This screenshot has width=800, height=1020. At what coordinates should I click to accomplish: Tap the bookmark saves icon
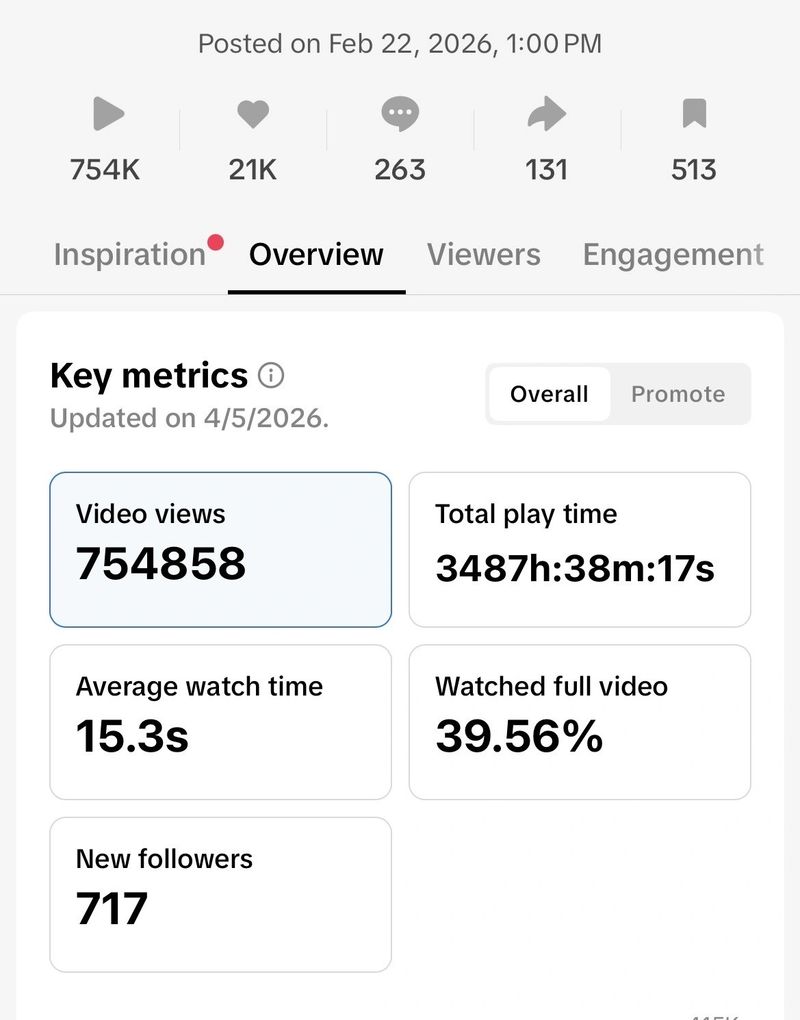click(694, 115)
